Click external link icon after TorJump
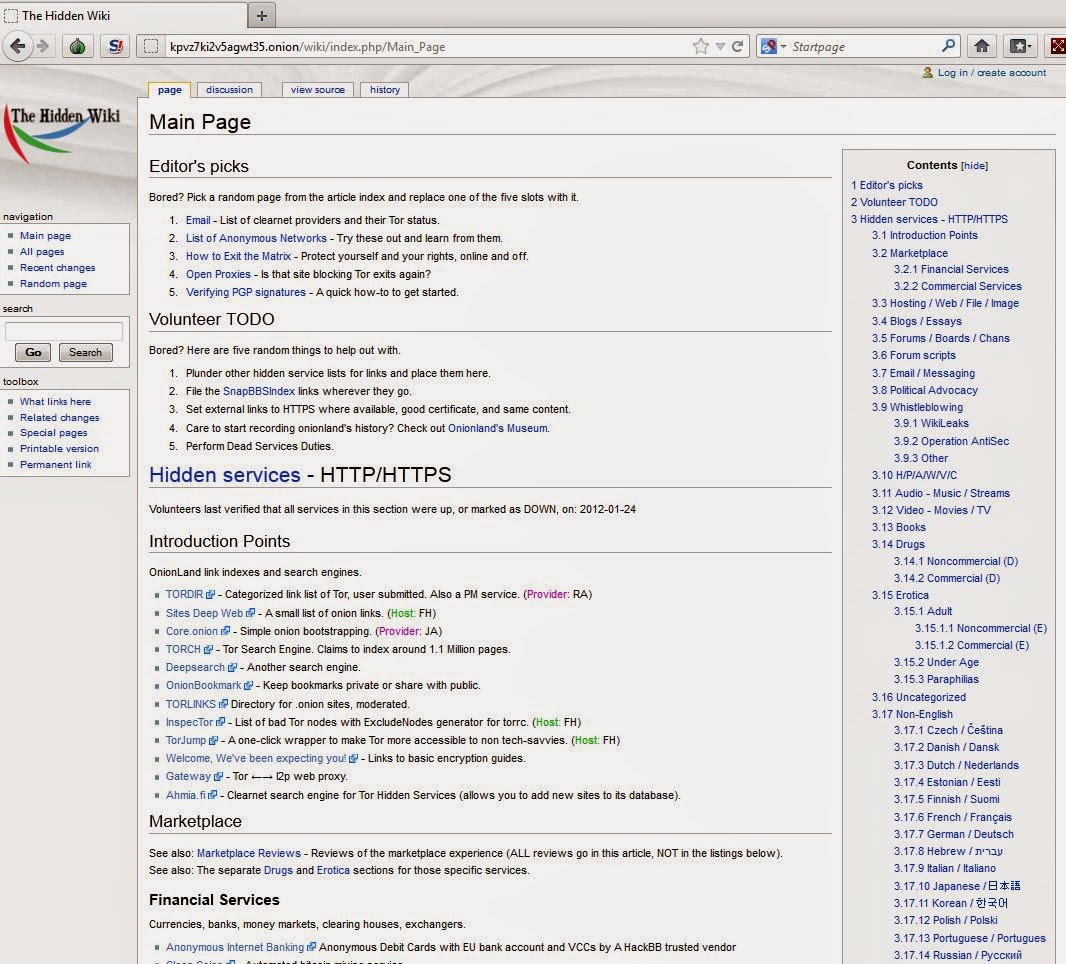 (213, 740)
